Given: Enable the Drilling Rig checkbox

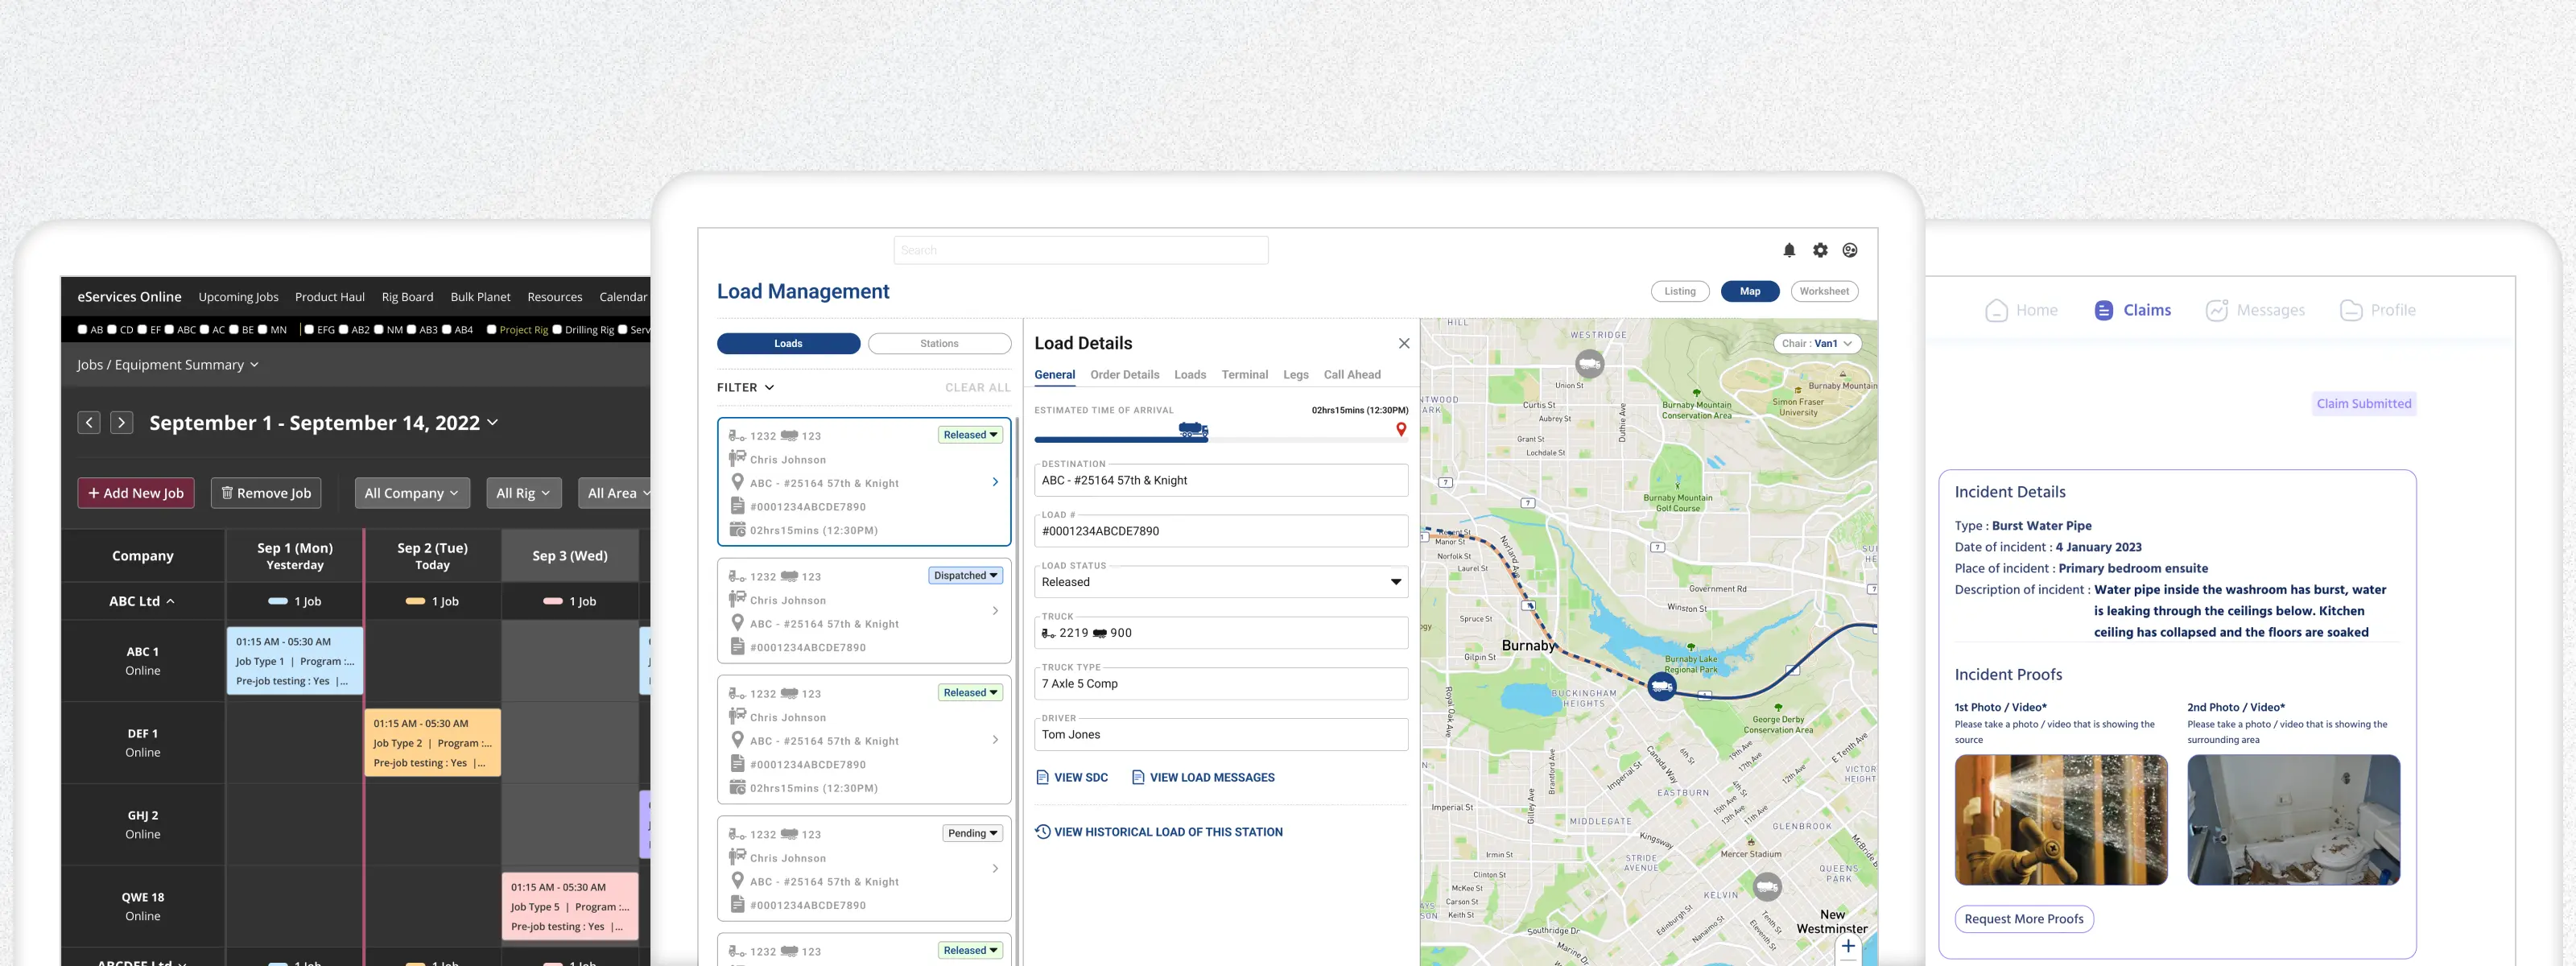Looking at the screenshot, I should [x=557, y=329].
